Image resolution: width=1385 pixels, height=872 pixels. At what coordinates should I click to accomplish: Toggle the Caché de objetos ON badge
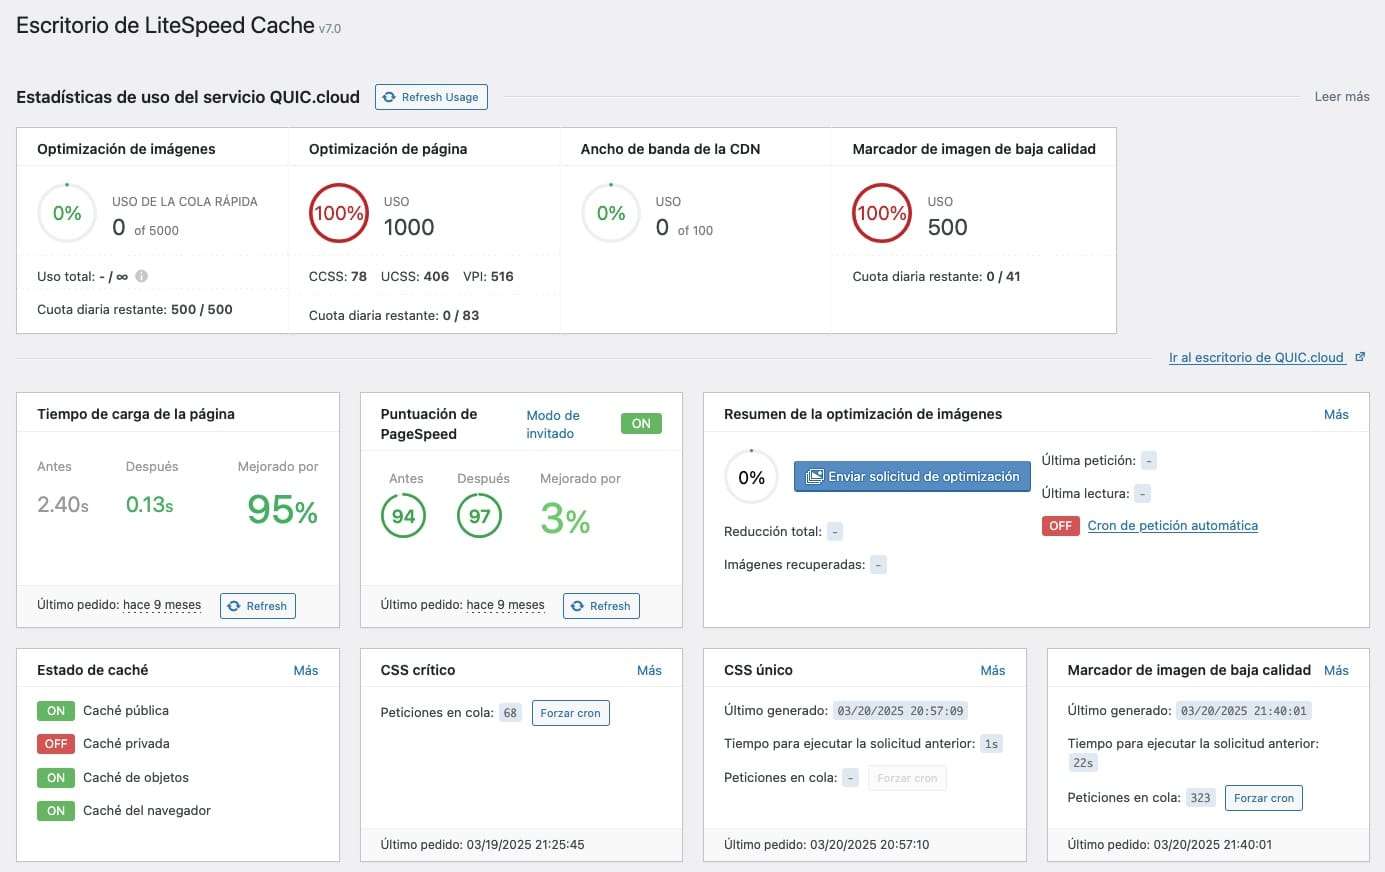pyautogui.click(x=56, y=778)
